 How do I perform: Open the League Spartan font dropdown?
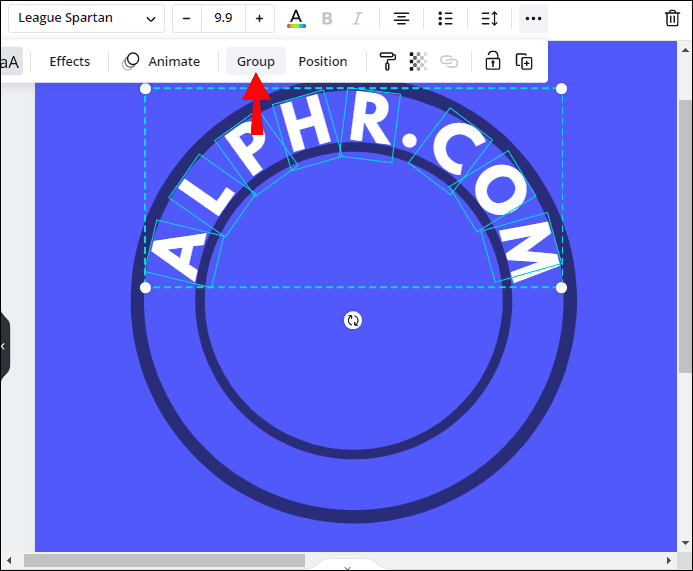point(87,19)
